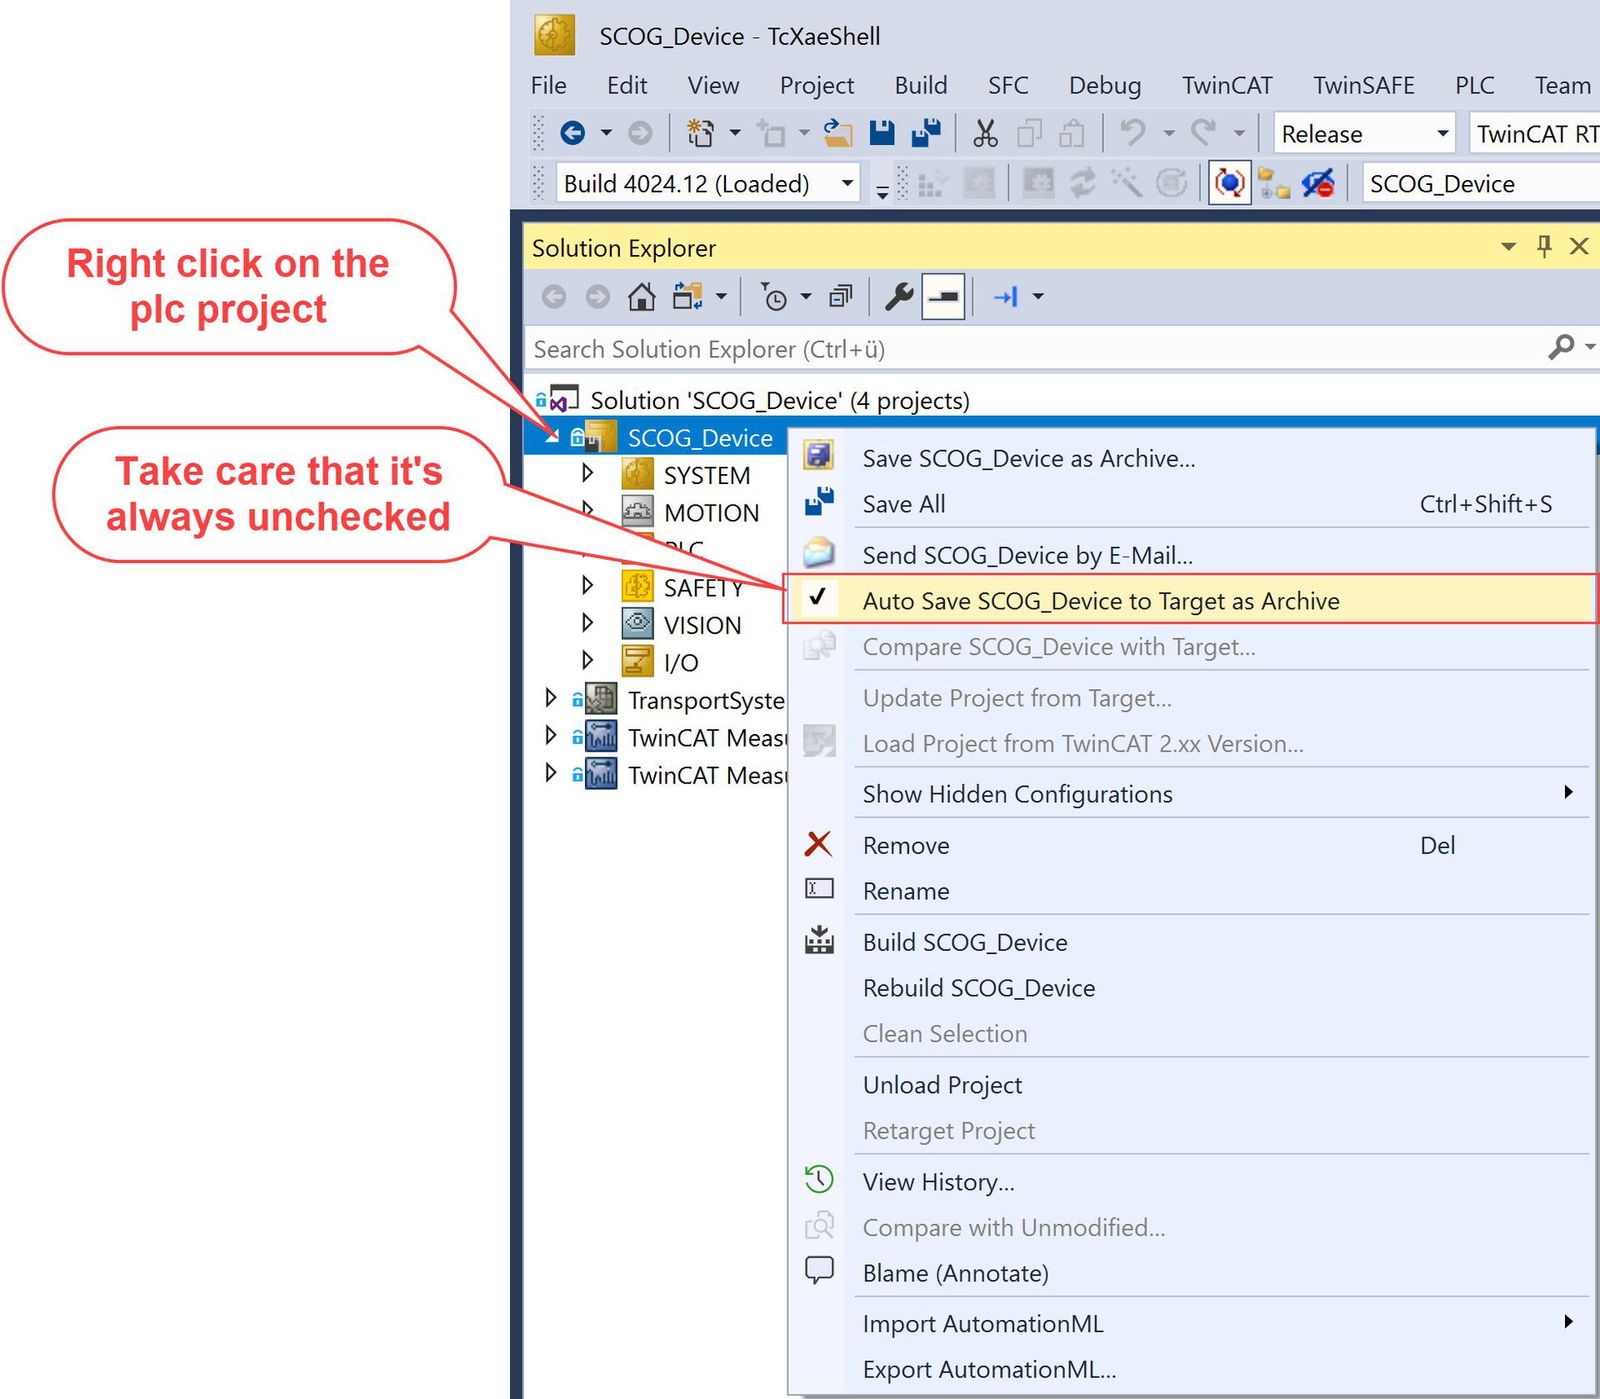
Task: Click the Save All toolbar icon
Action: (927, 133)
